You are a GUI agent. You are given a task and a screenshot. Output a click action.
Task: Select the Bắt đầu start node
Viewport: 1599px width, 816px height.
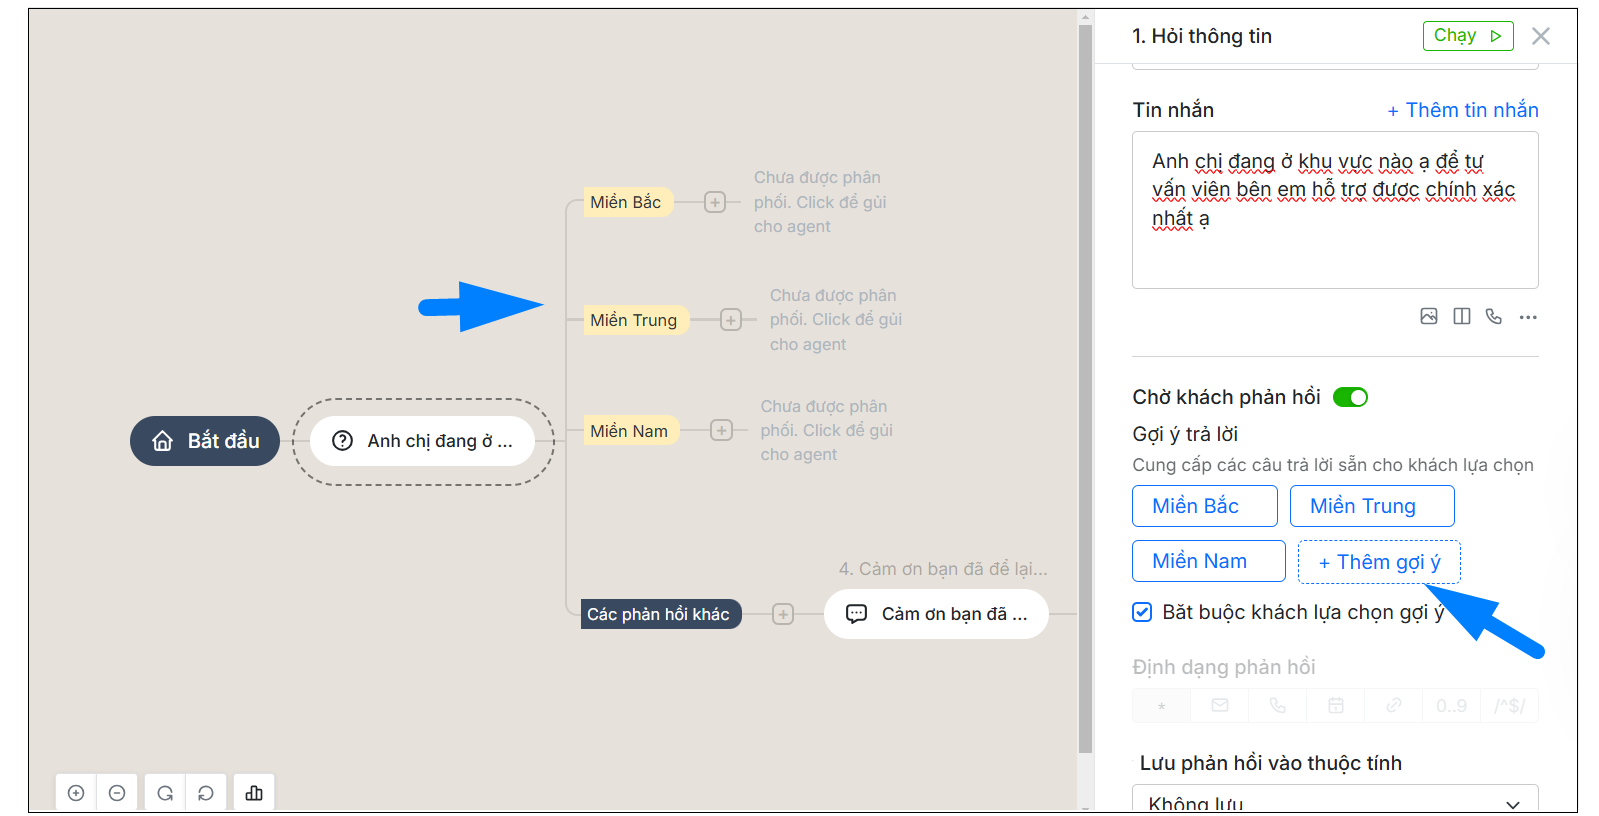(205, 441)
